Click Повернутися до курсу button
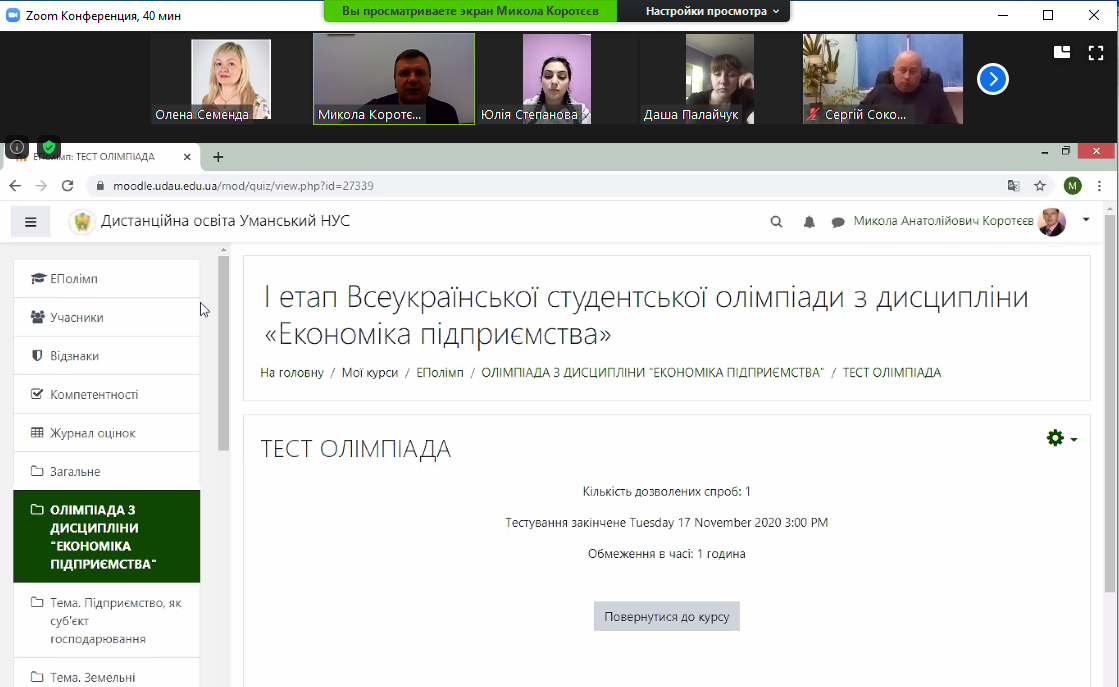Image resolution: width=1119 pixels, height=687 pixels. 667,616
